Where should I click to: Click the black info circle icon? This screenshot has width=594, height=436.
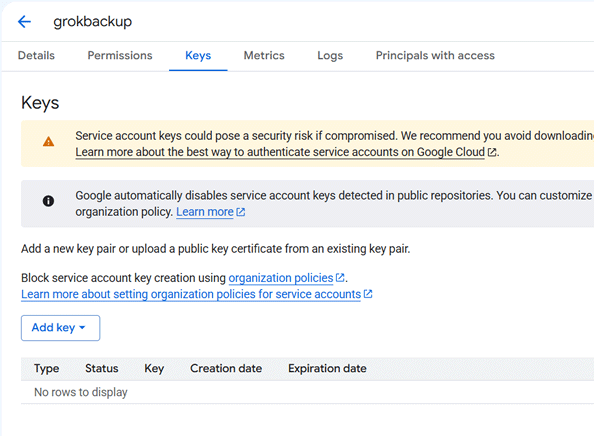click(48, 201)
